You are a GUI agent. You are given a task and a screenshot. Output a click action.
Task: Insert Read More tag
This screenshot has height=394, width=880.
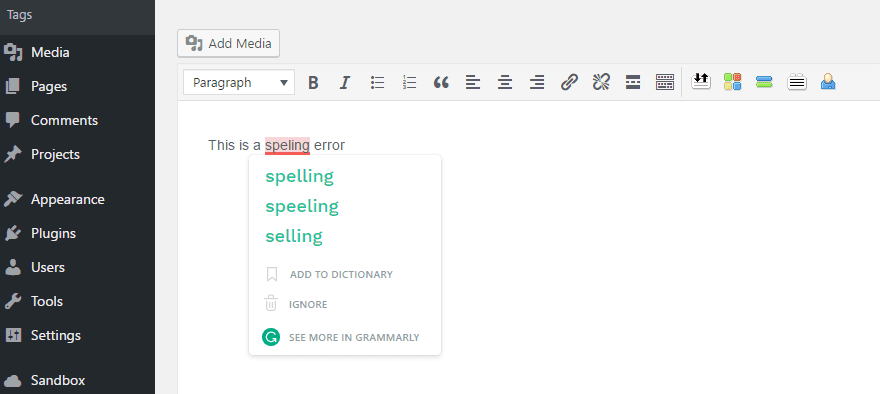(633, 83)
